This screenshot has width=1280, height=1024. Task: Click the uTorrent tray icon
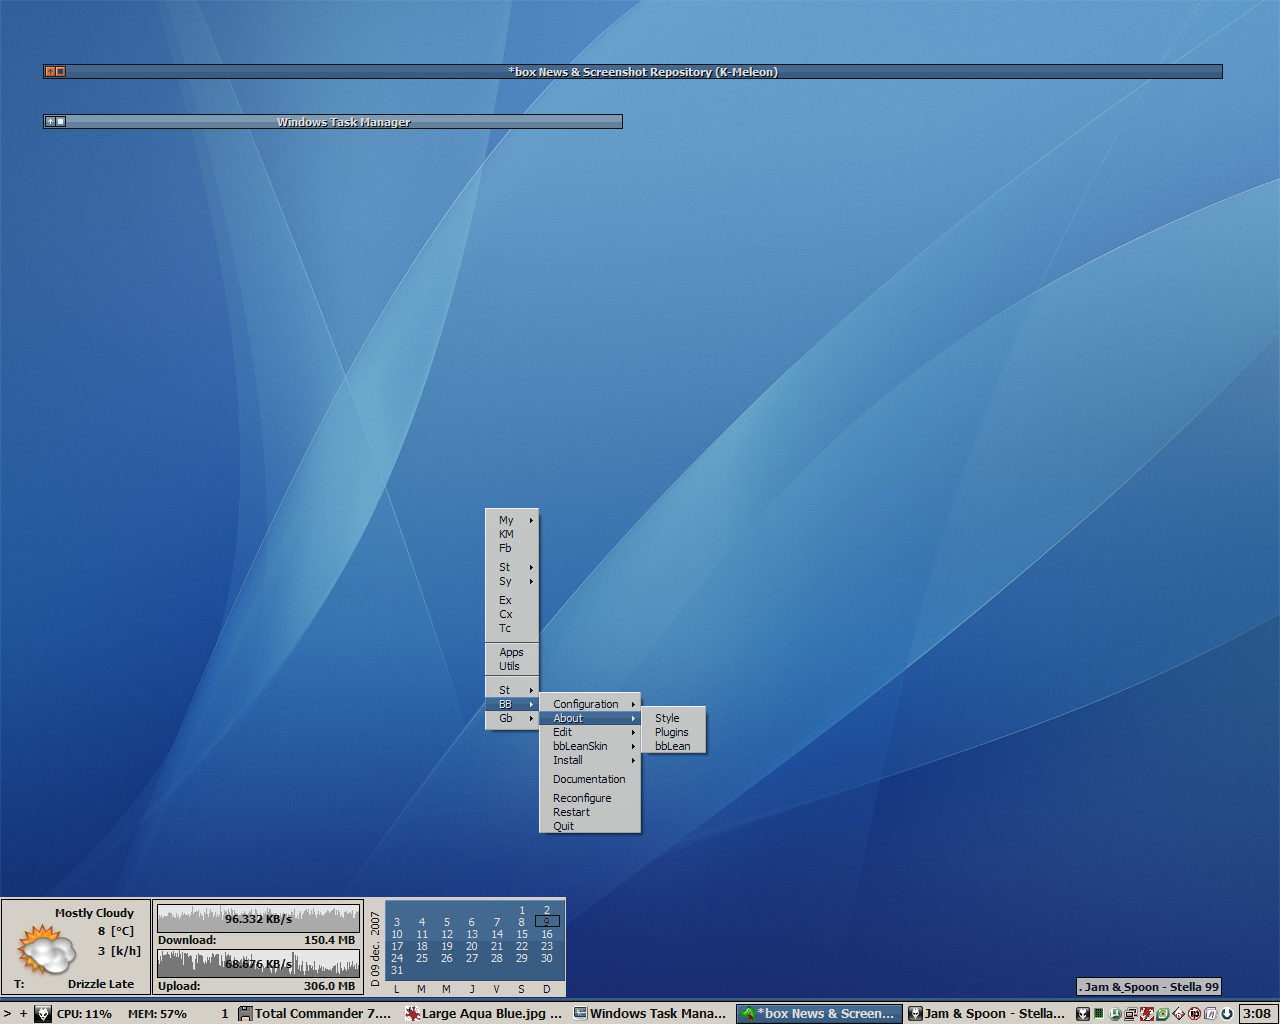tap(1115, 1013)
